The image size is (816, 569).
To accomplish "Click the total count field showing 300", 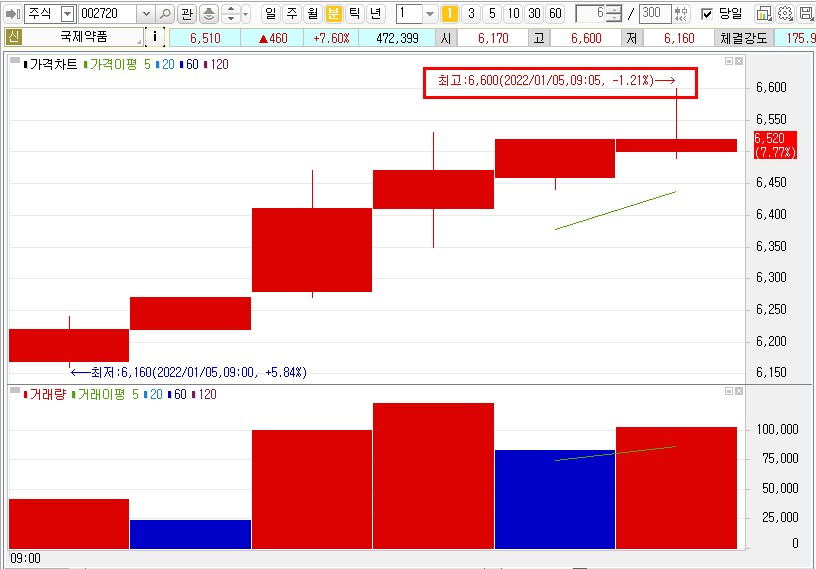I will coord(654,14).
